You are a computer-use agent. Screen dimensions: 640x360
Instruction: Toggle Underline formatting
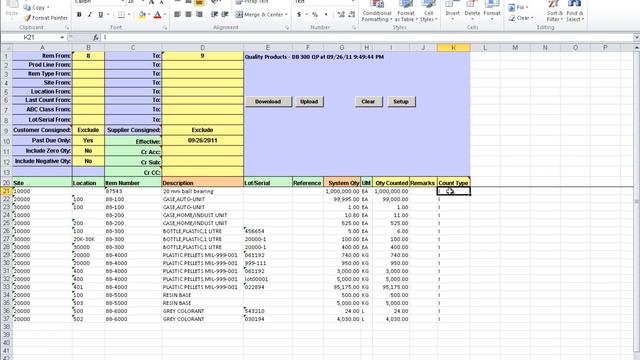tap(100, 15)
